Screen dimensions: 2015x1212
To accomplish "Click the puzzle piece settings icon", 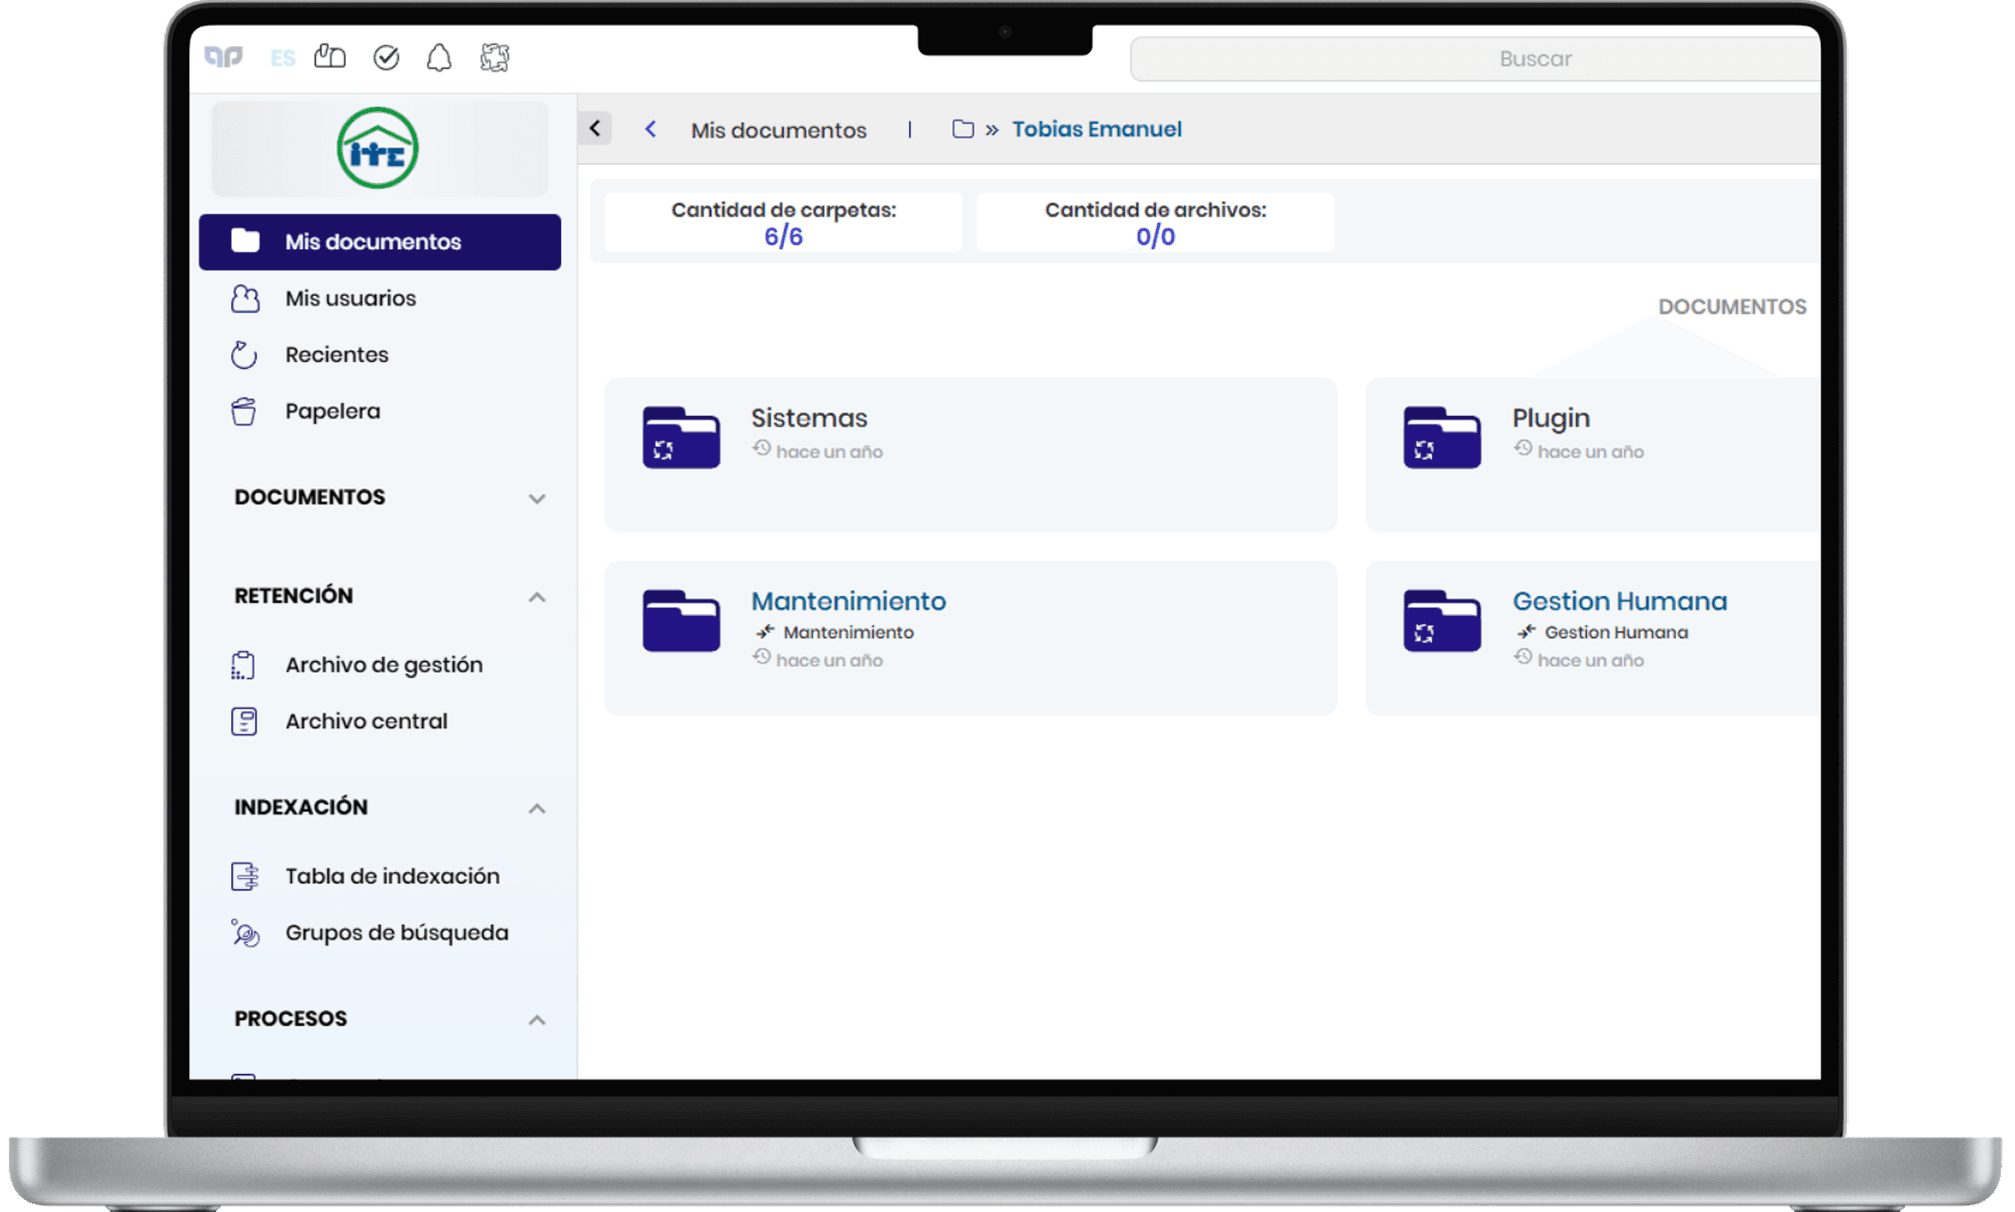I will [494, 58].
